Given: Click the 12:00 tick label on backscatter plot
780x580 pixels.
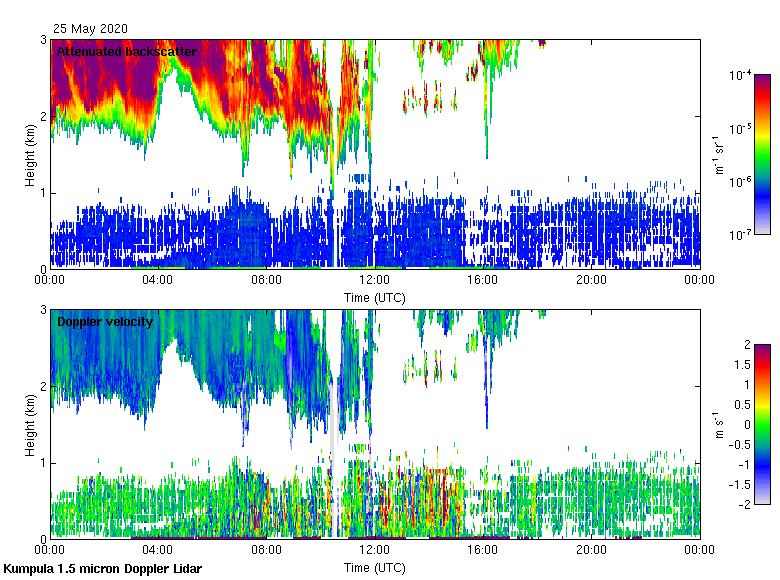Looking at the screenshot, I should click(375, 280).
